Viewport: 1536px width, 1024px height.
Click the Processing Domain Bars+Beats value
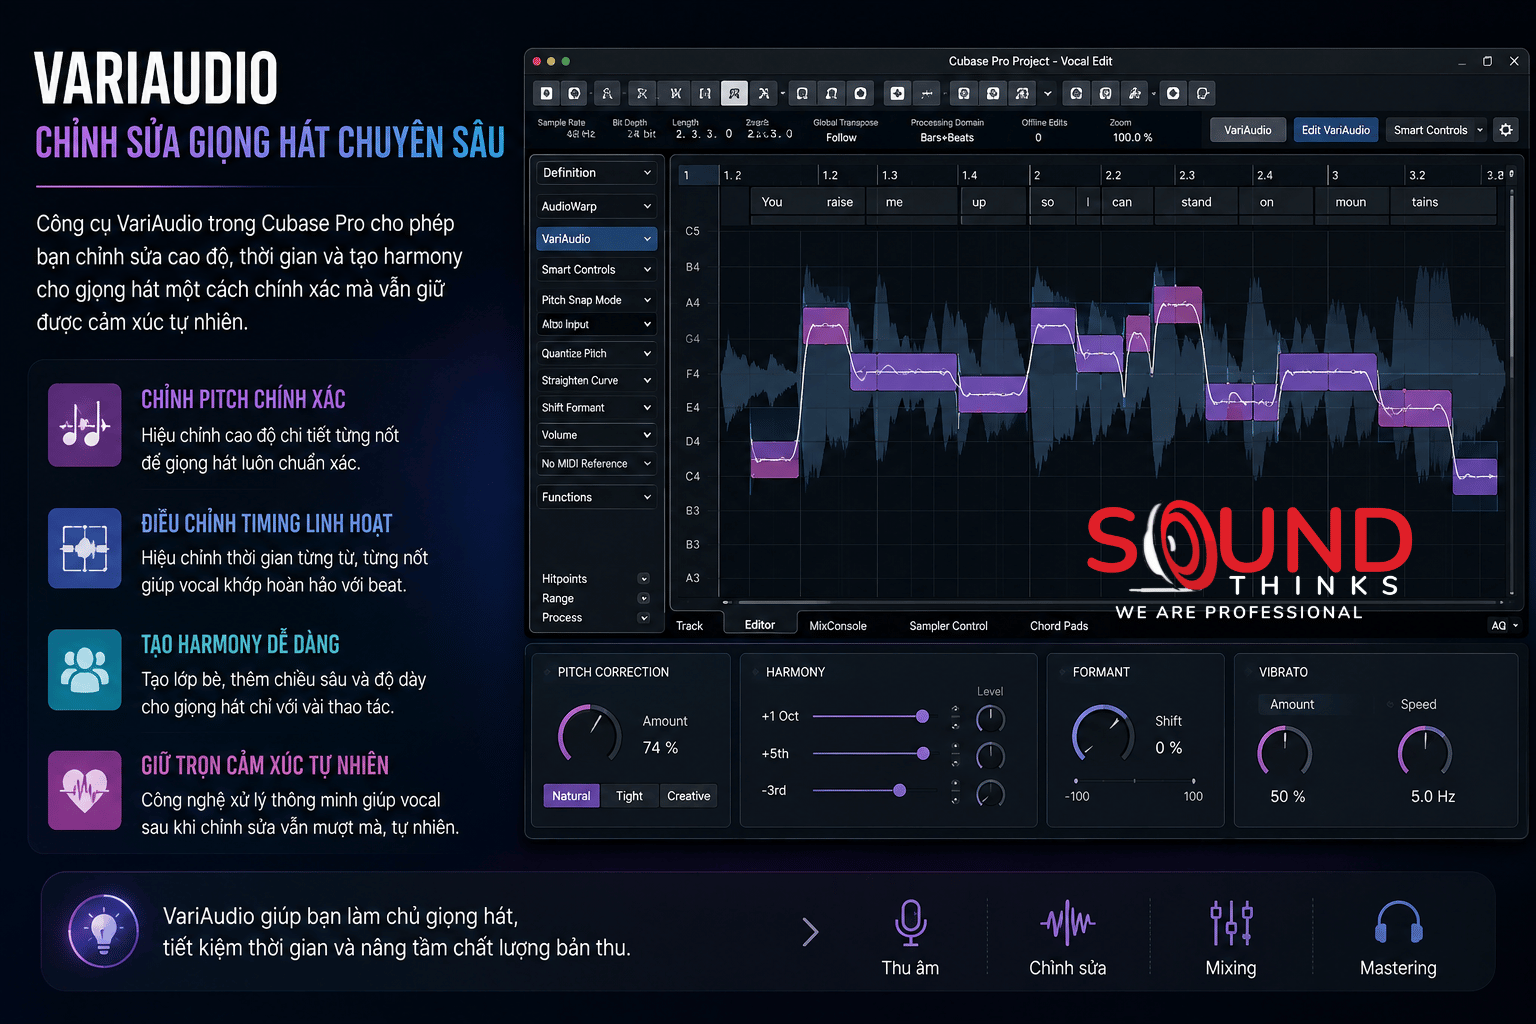(947, 138)
